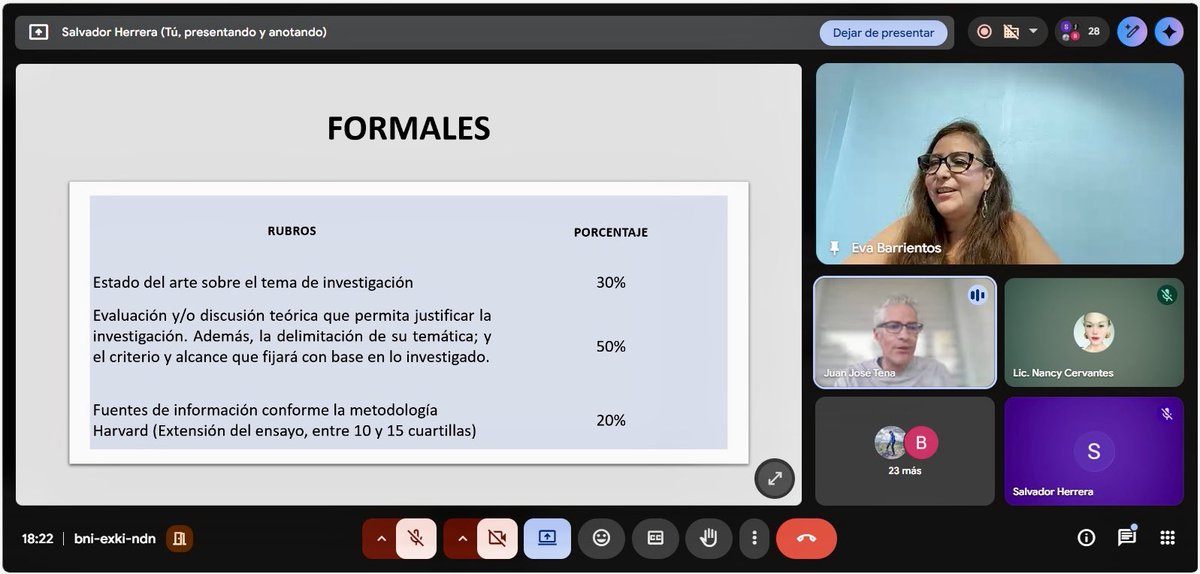Click the presenting screen icon beside Salvador Herrera

[38, 32]
